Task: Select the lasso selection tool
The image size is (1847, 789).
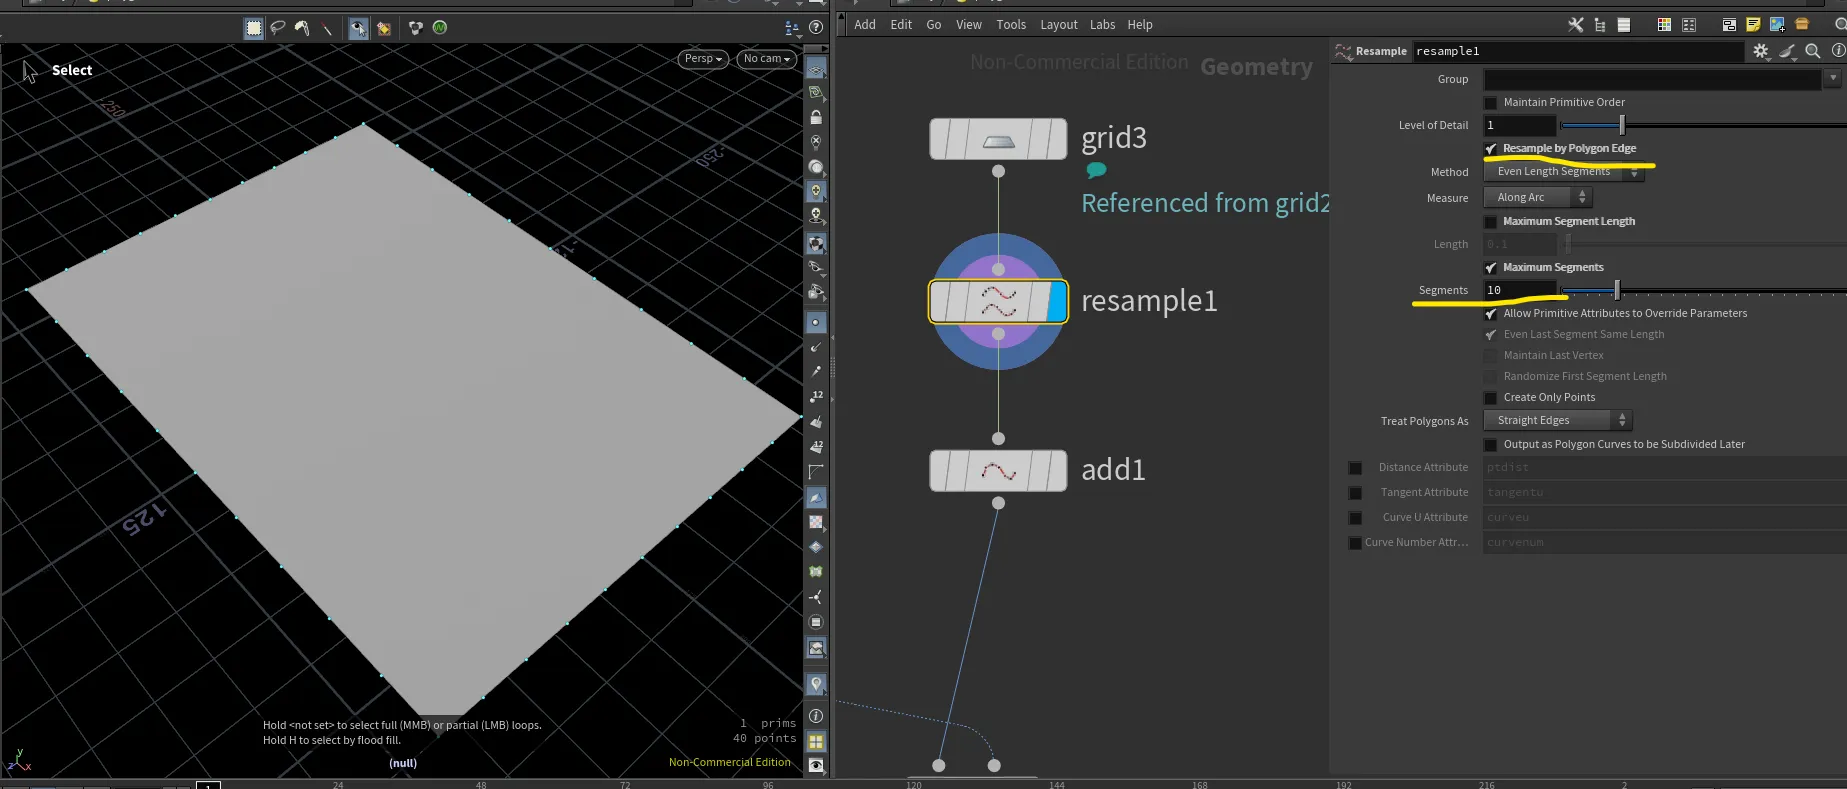Action: coord(278,28)
